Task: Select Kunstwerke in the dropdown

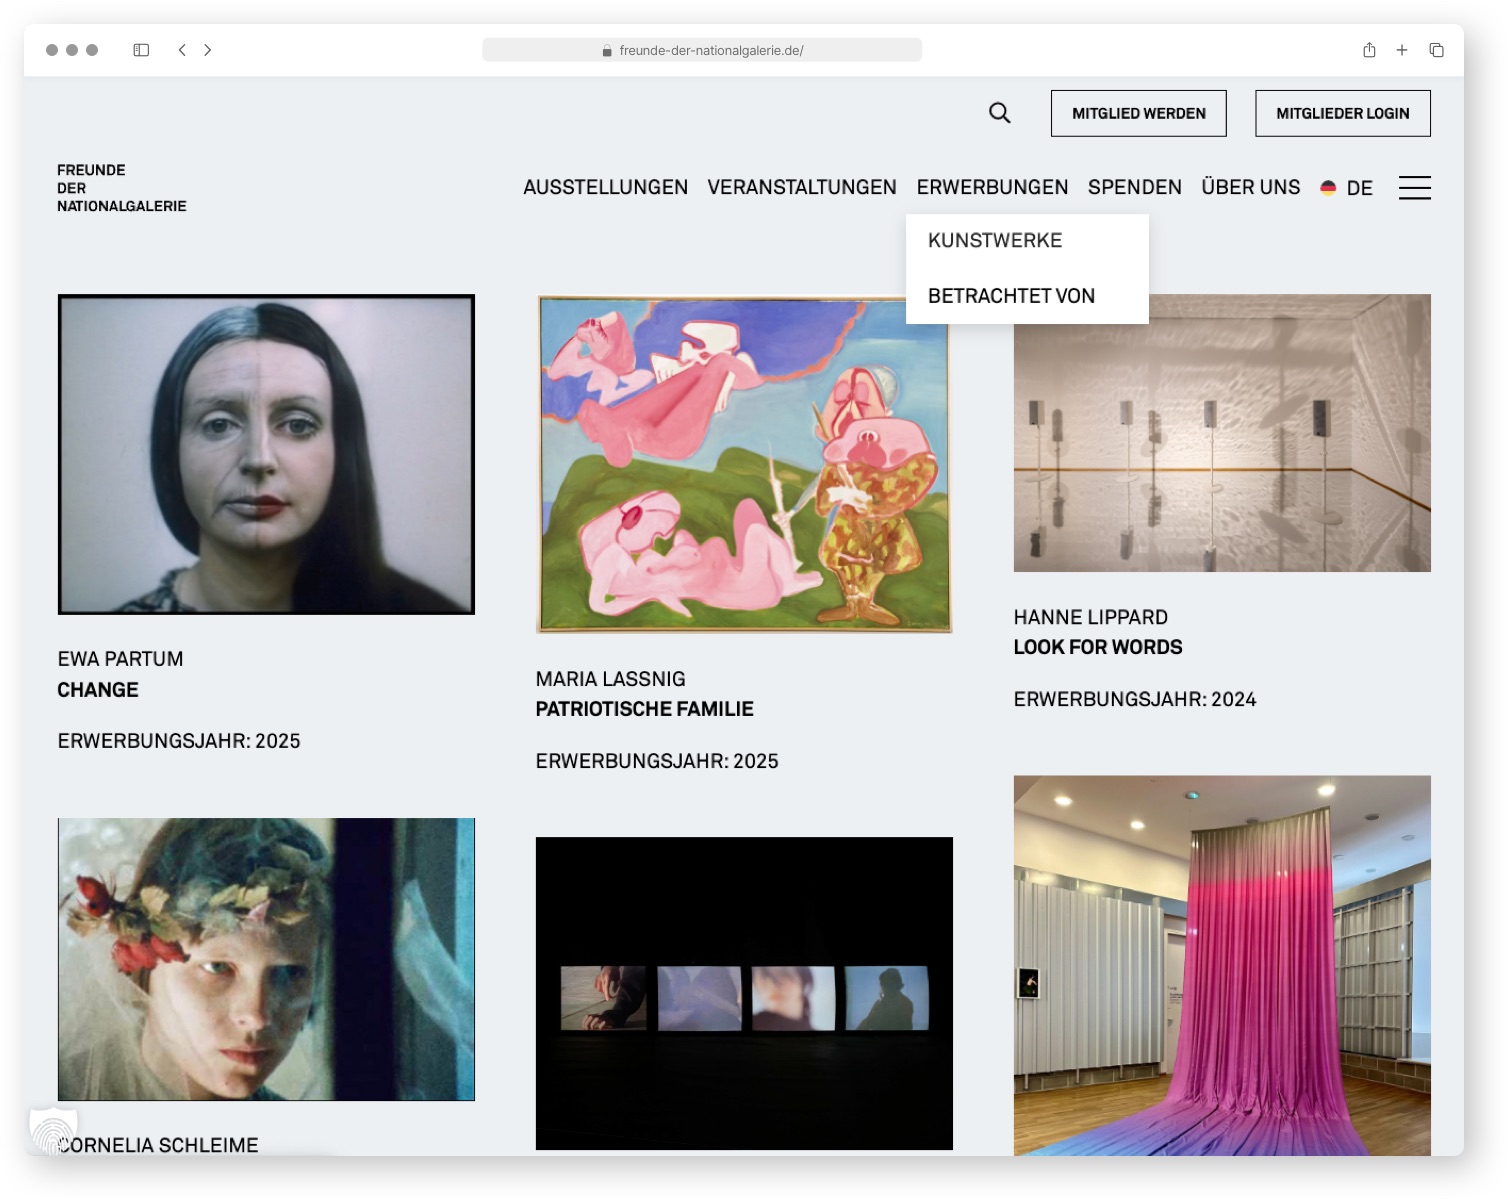Action: pos(995,240)
